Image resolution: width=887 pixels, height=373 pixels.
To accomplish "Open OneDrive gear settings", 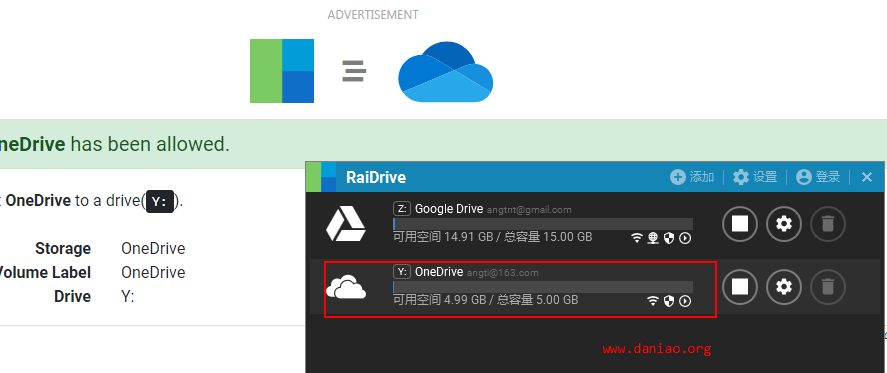I will (x=783, y=287).
